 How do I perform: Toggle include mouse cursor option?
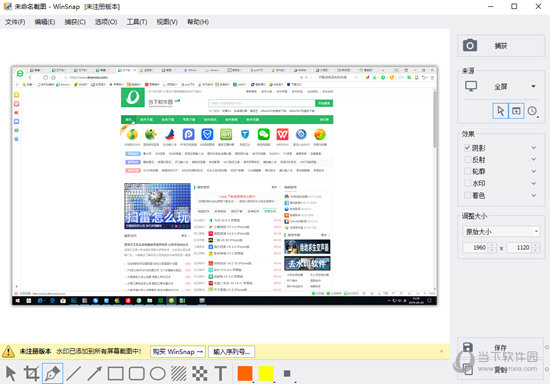pos(501,111)
